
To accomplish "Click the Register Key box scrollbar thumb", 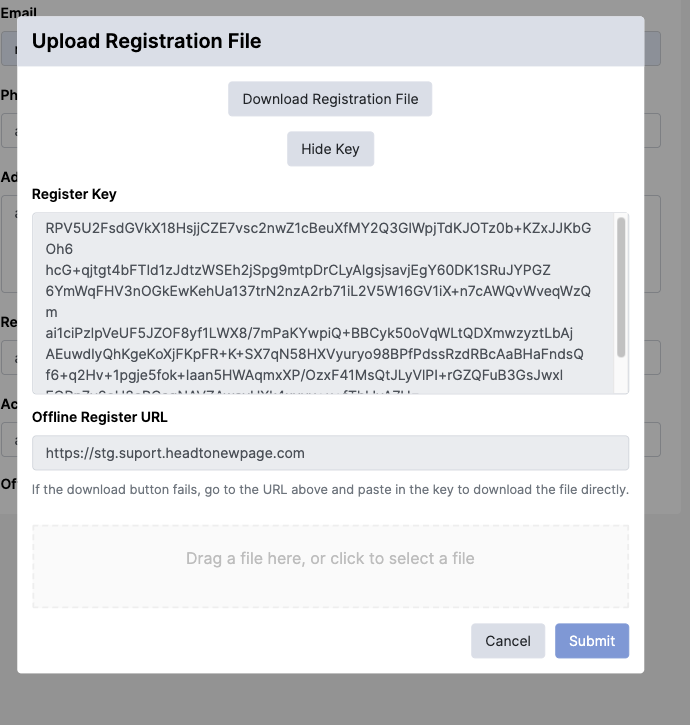I will [x=621, y=285].
